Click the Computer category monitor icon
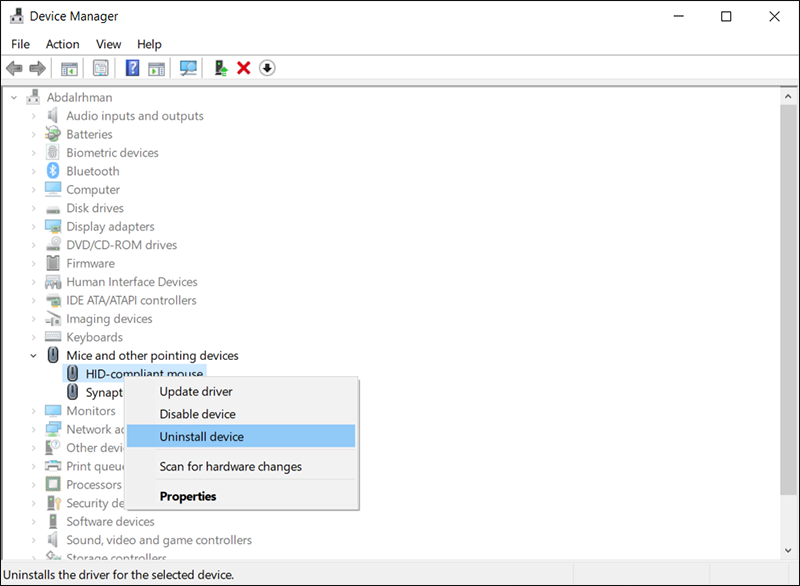The height and width of the screenshot is (586, 800). [x=53, y=189]
